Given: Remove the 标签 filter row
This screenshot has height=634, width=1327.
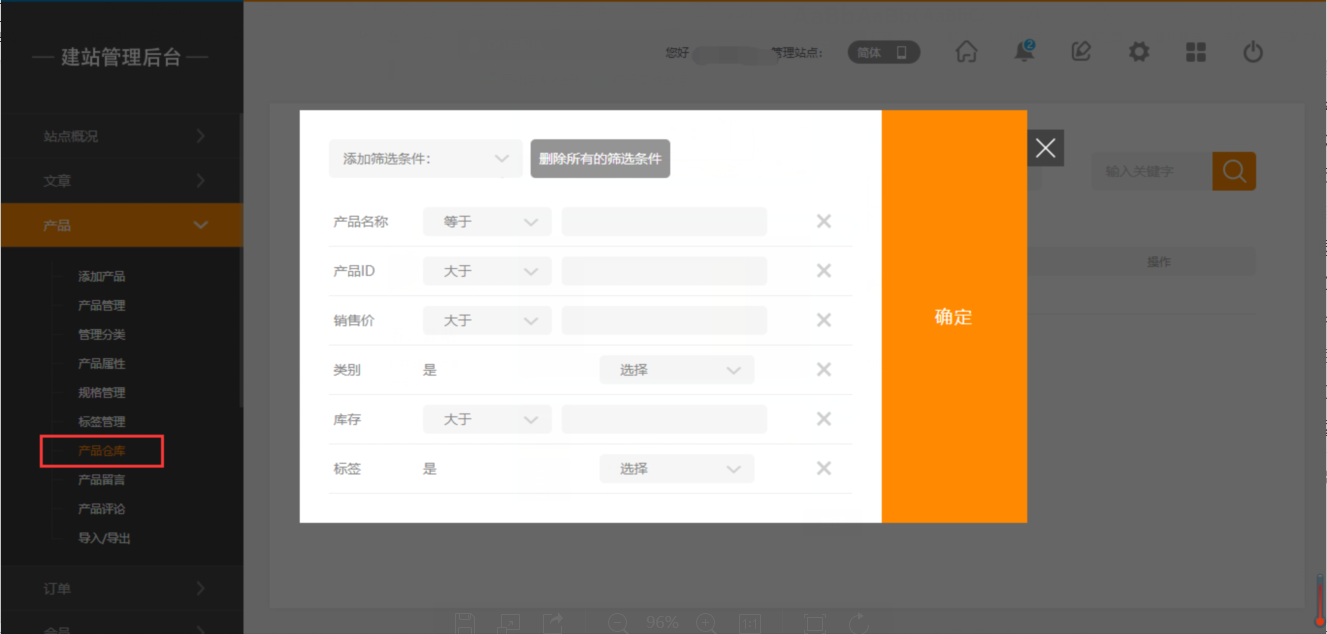Looking at the screenshot, I should [824, 468].
